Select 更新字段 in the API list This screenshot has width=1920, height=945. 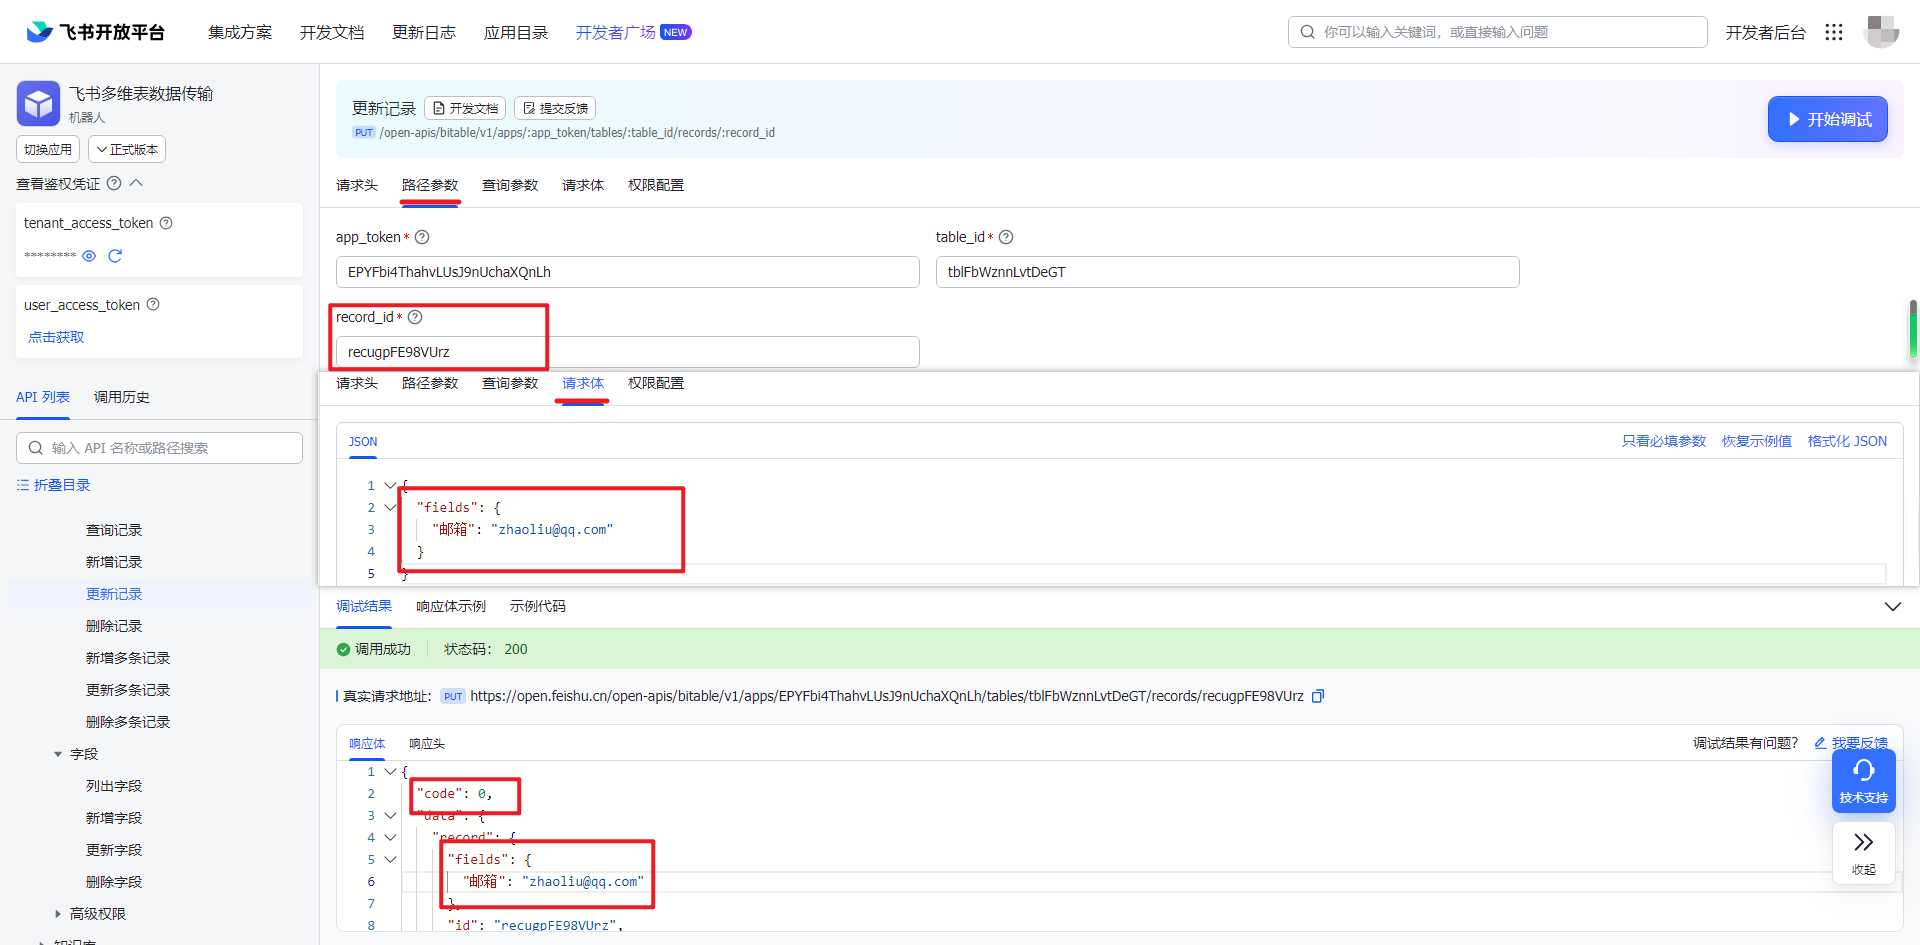tap(114, 850)
